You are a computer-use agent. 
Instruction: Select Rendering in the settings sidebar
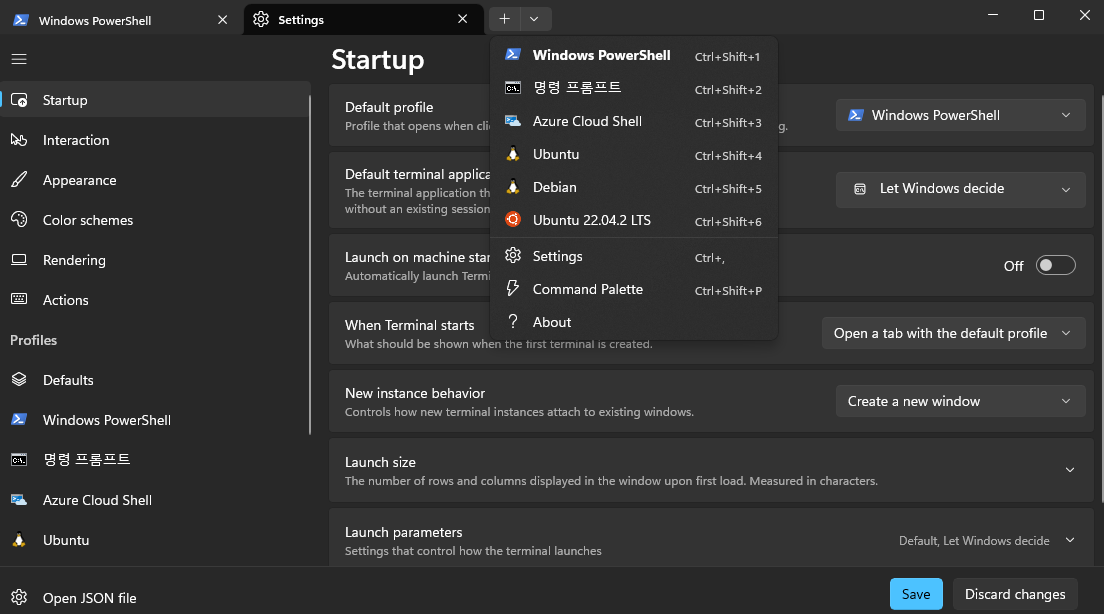click(74, 260)
